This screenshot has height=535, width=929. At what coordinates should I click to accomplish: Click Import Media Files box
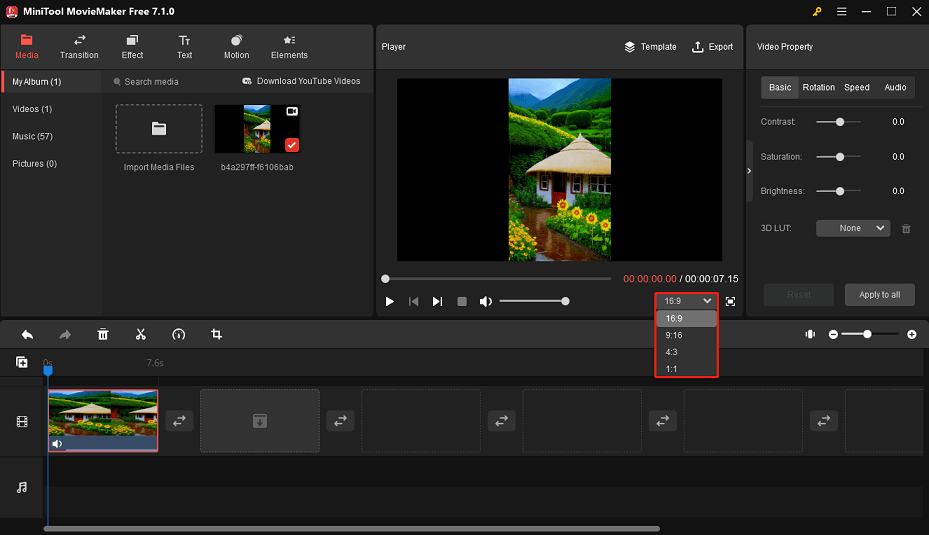(159, 129)
